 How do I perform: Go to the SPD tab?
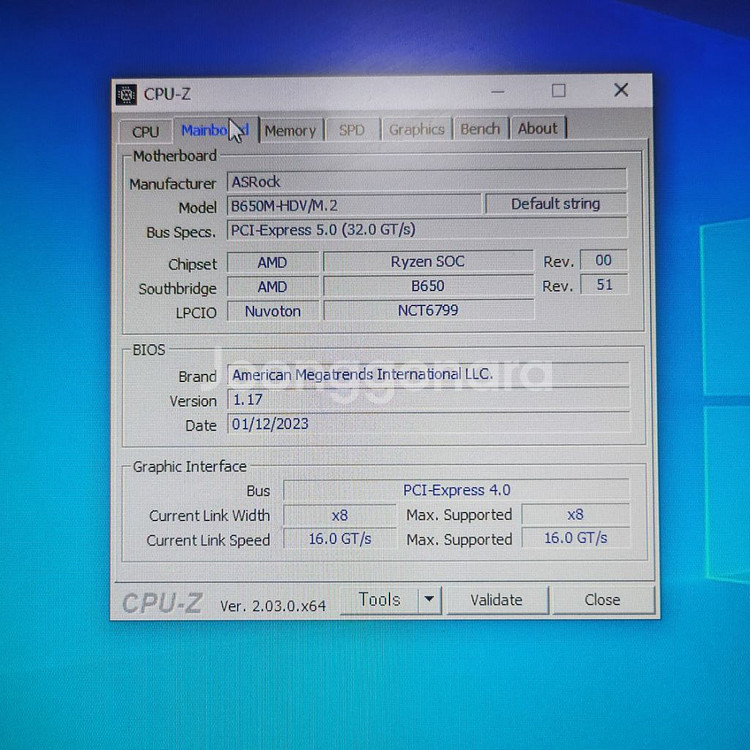[352, 130]
